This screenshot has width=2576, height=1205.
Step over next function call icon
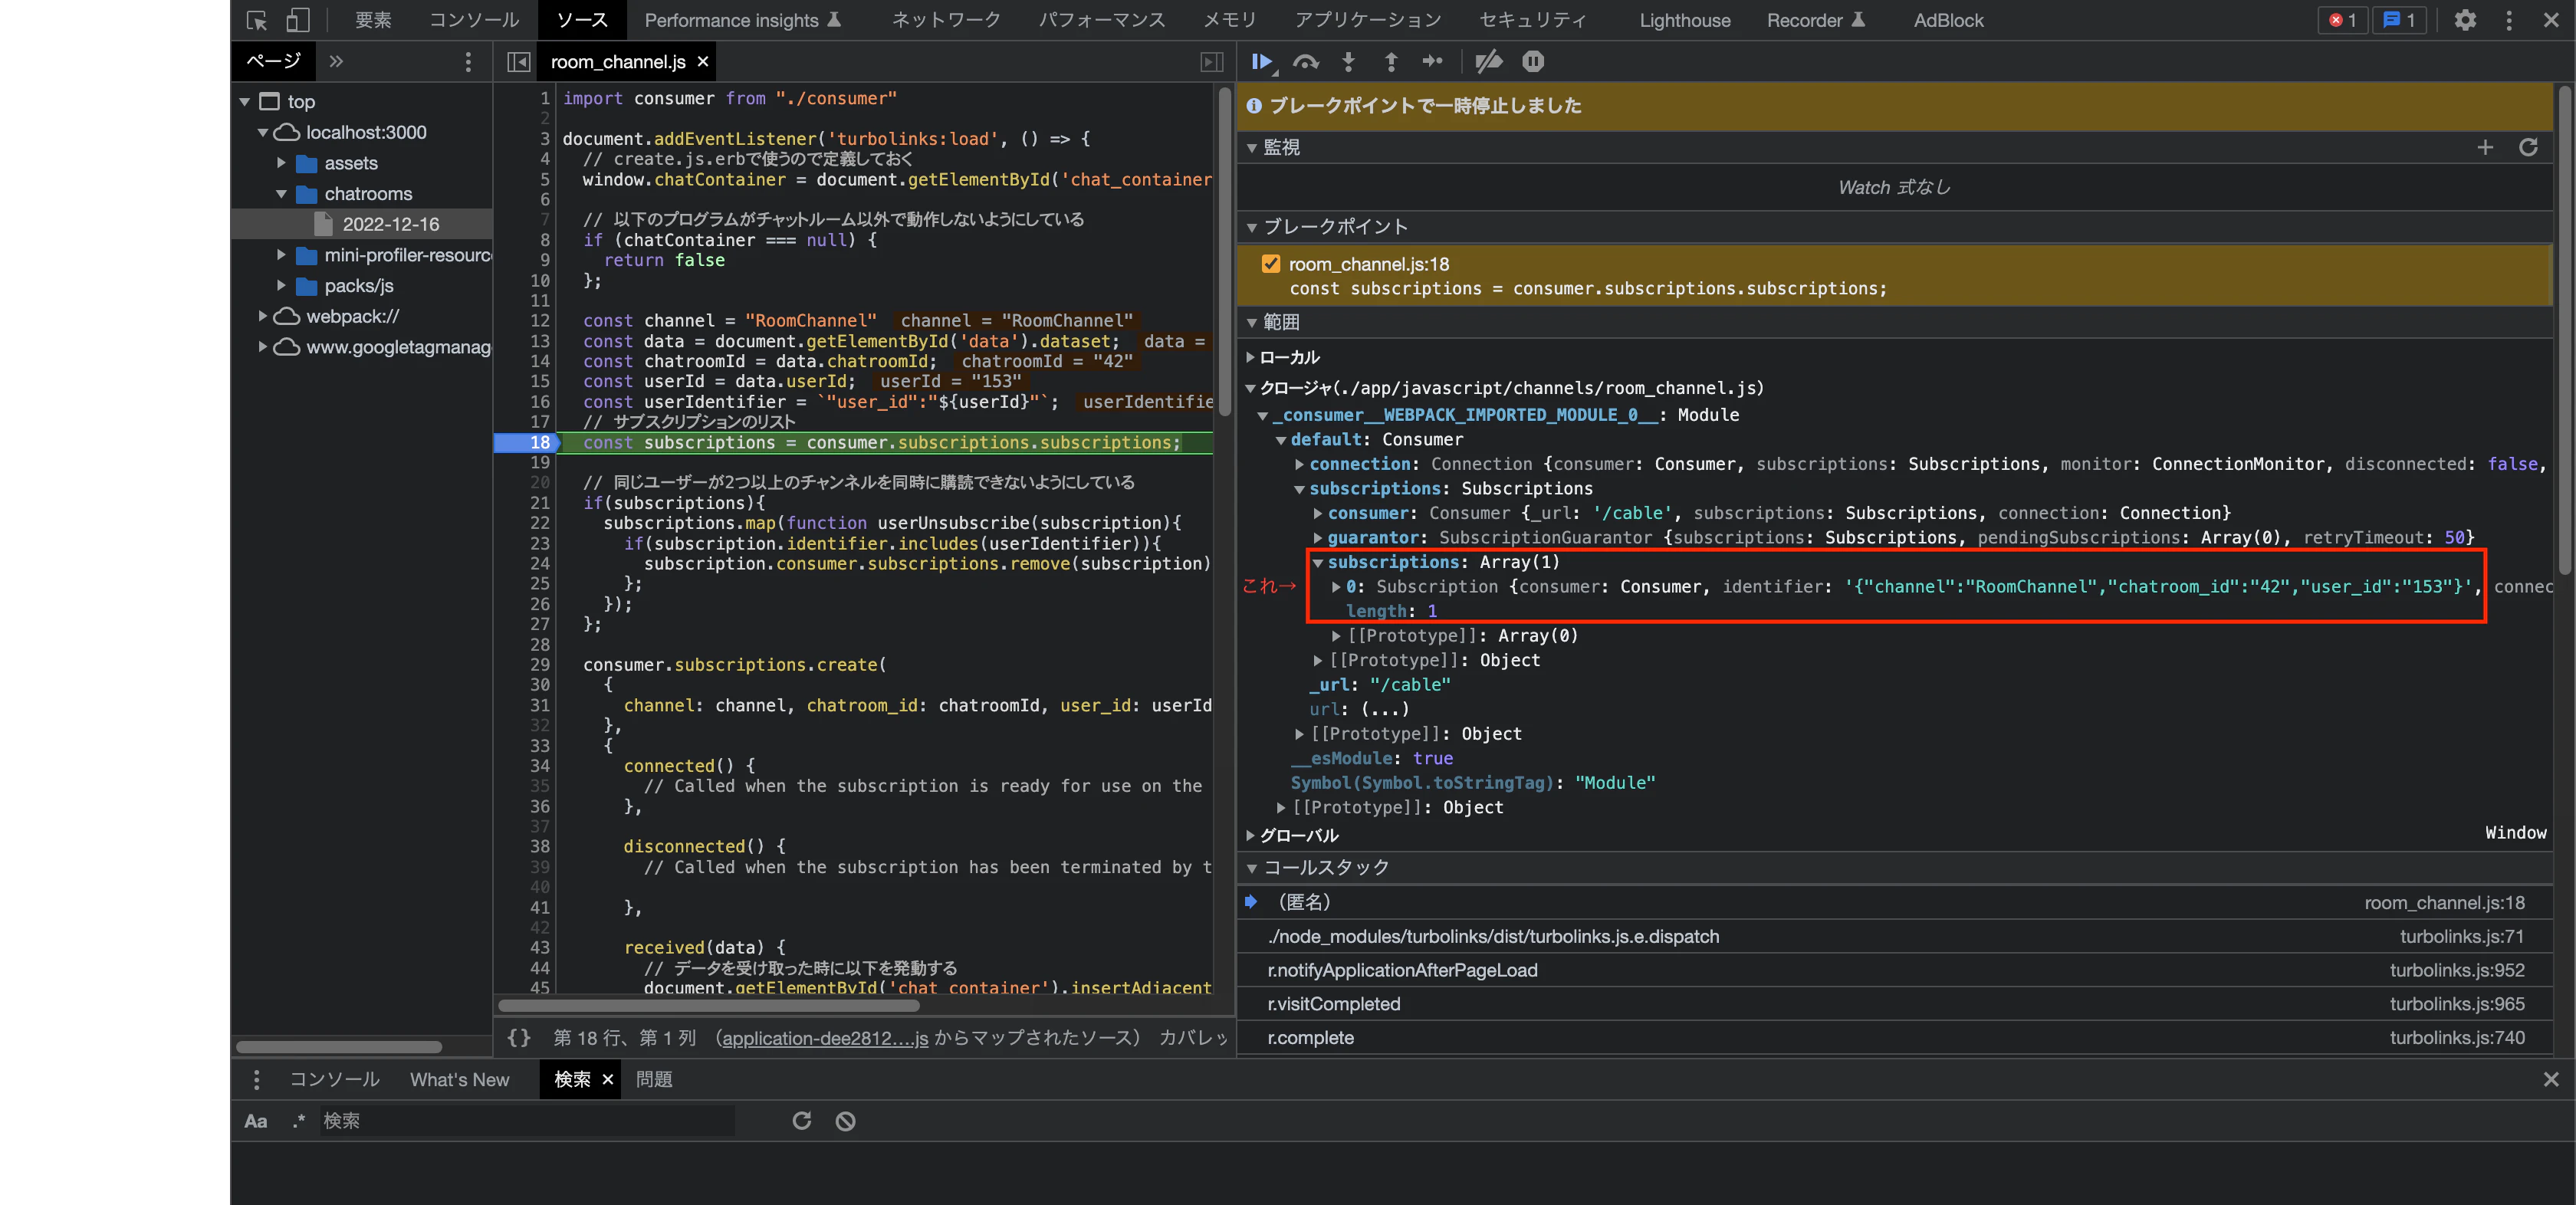1305,62
